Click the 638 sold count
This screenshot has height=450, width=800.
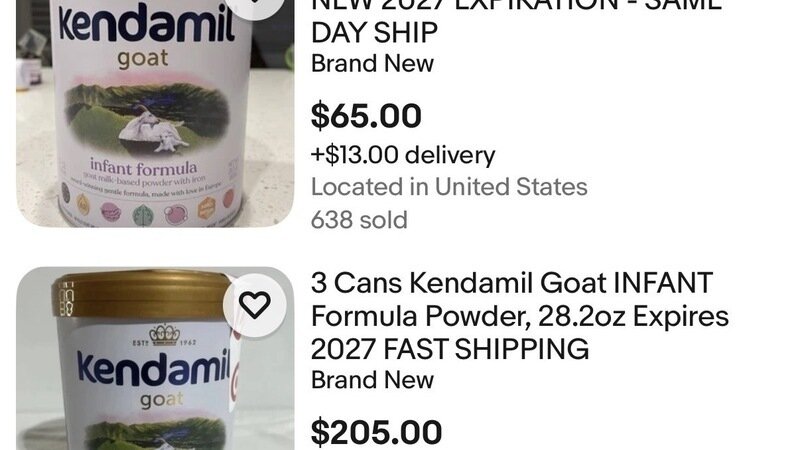[359, 219]
